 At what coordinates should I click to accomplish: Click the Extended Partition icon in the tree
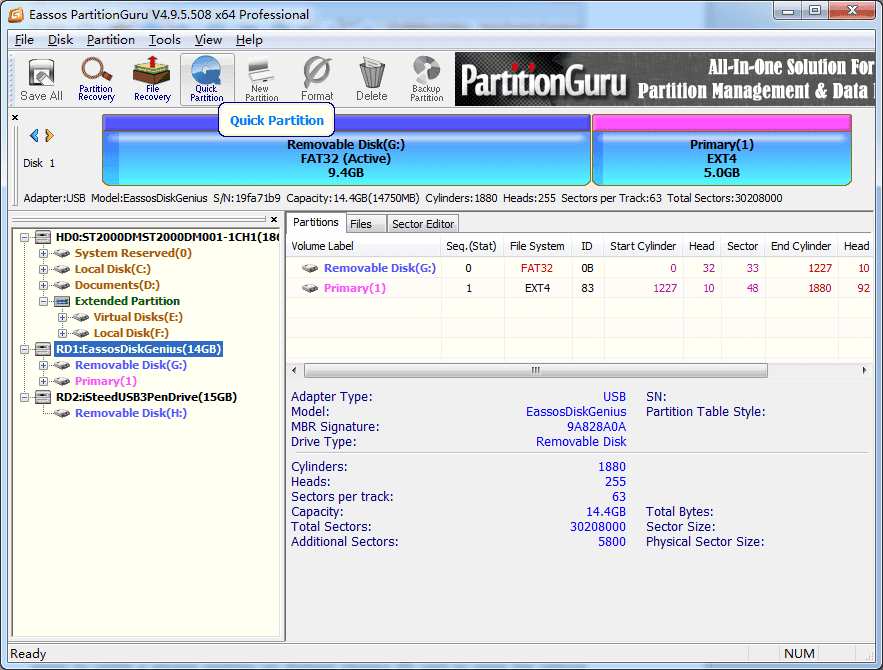coord(62,301)
